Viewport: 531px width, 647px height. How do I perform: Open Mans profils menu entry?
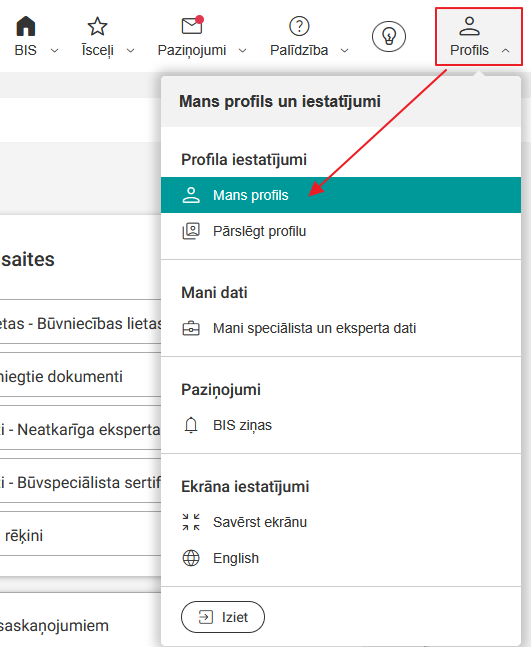(341, 195)
